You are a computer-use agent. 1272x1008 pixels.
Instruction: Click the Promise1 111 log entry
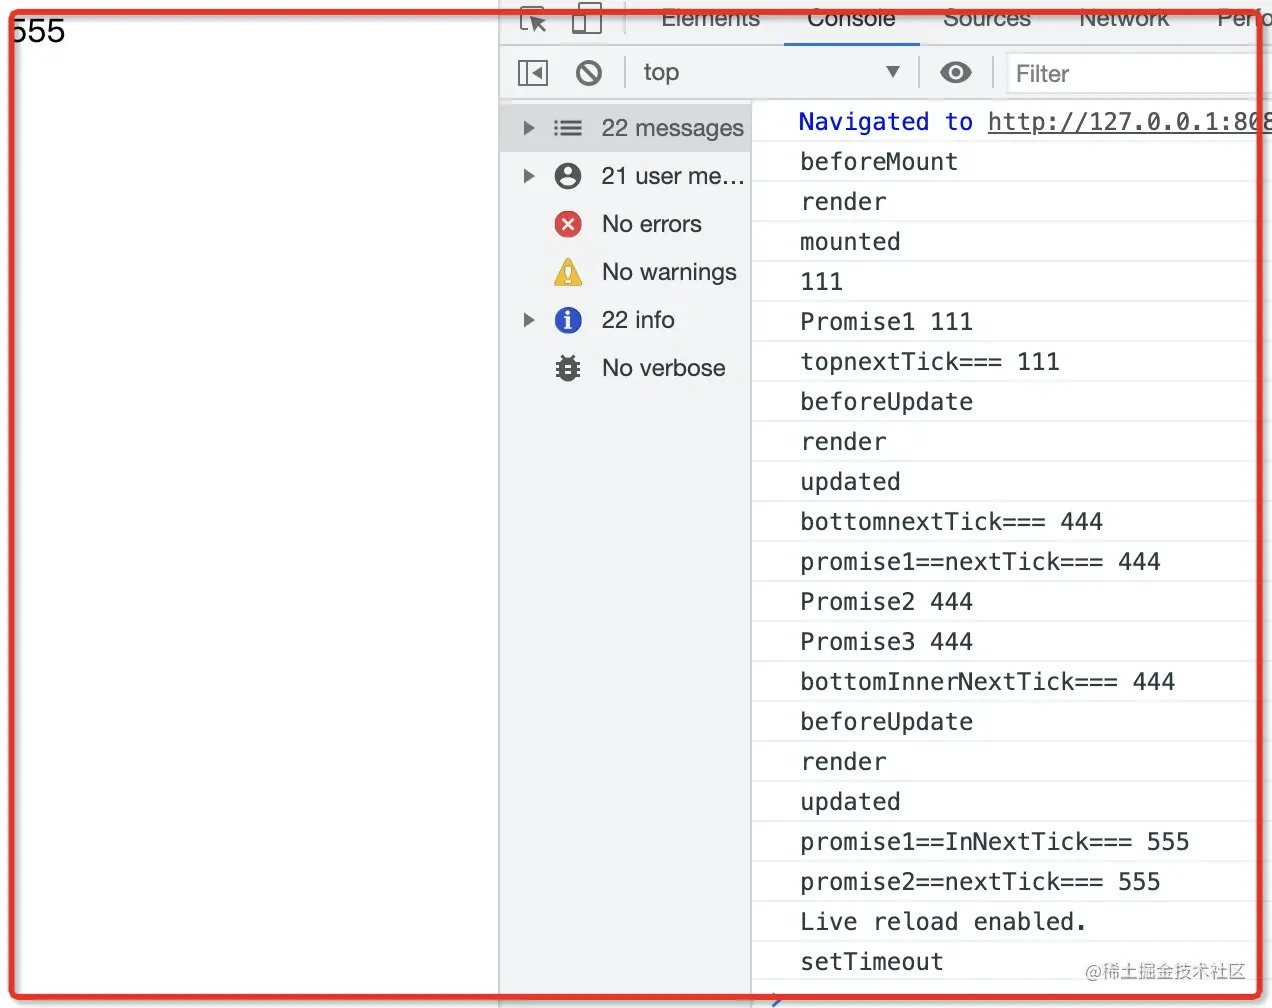pyautogui.click(x=1010, y=322)
